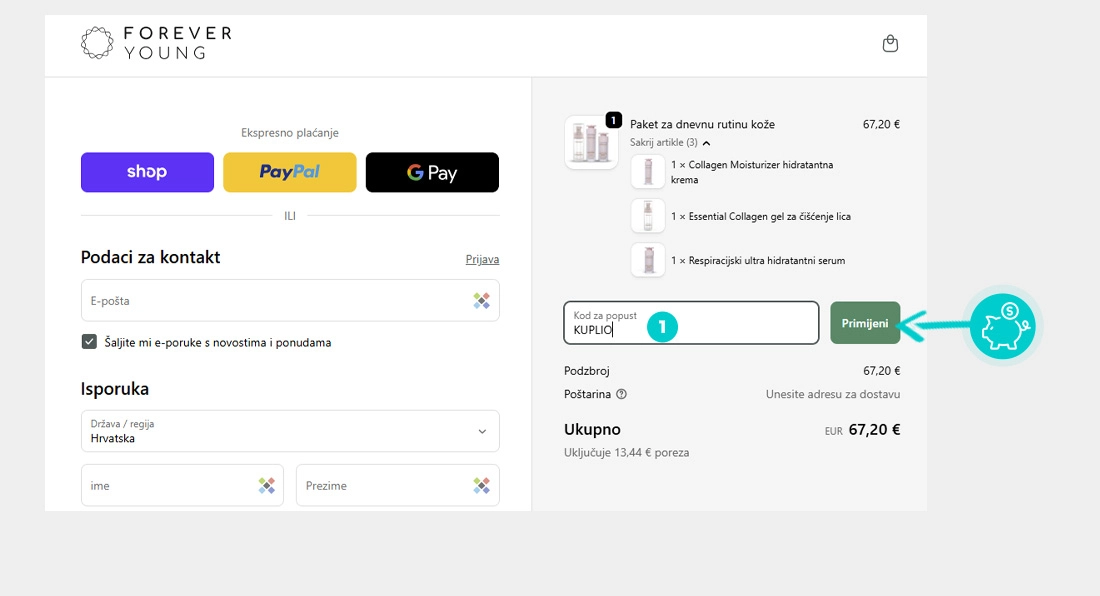
Task: Click autofill icon in Prezime field
Action: pos(482,485)
